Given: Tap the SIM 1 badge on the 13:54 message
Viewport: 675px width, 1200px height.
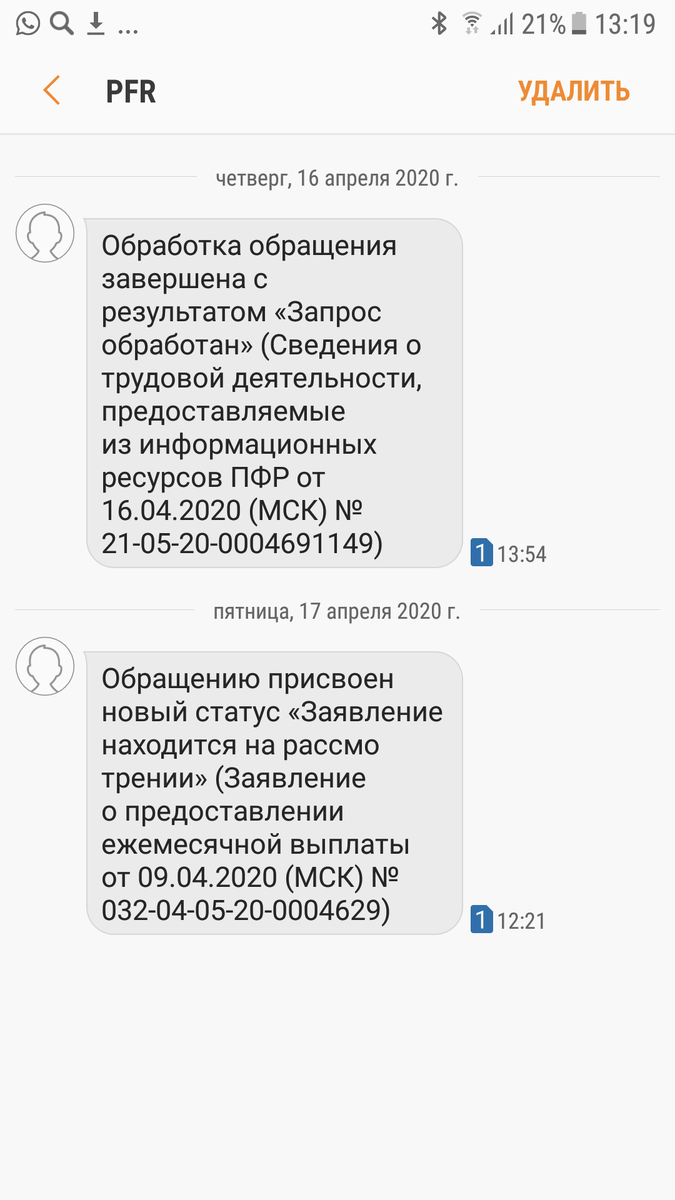Looking at the screenshot, I should (x=483, y=551).
